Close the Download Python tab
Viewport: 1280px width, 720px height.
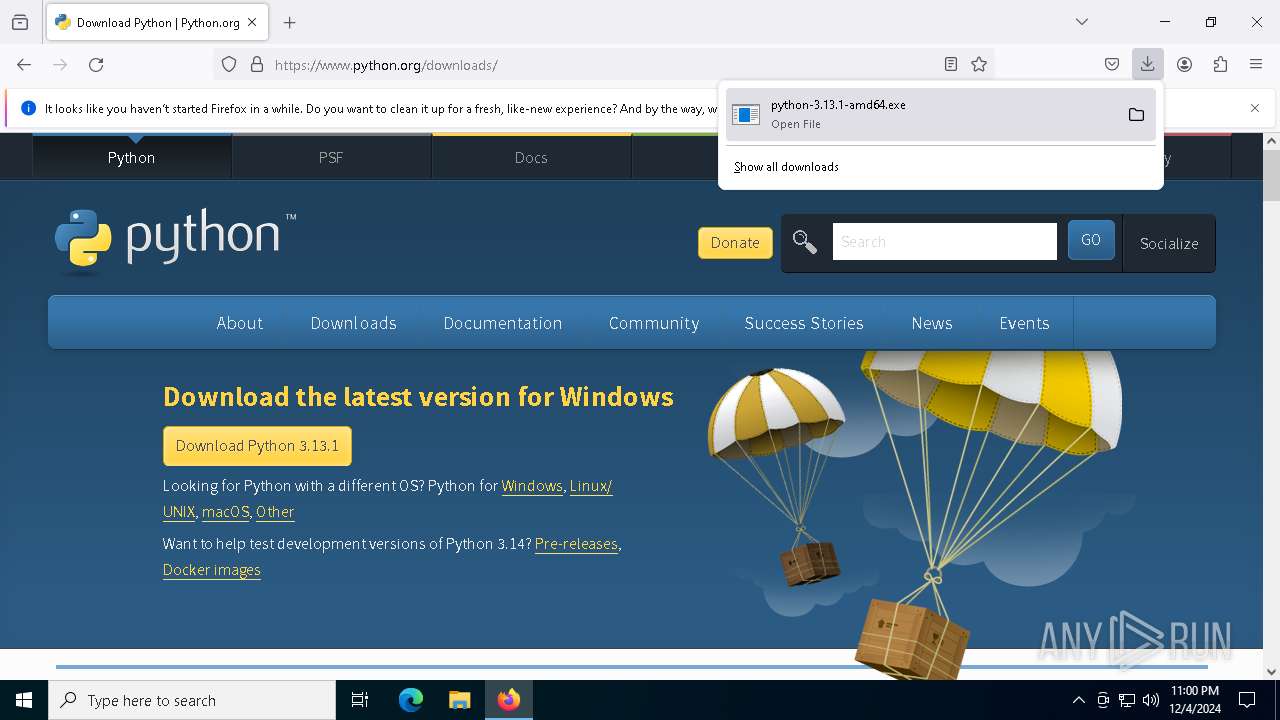click(252, 22)
